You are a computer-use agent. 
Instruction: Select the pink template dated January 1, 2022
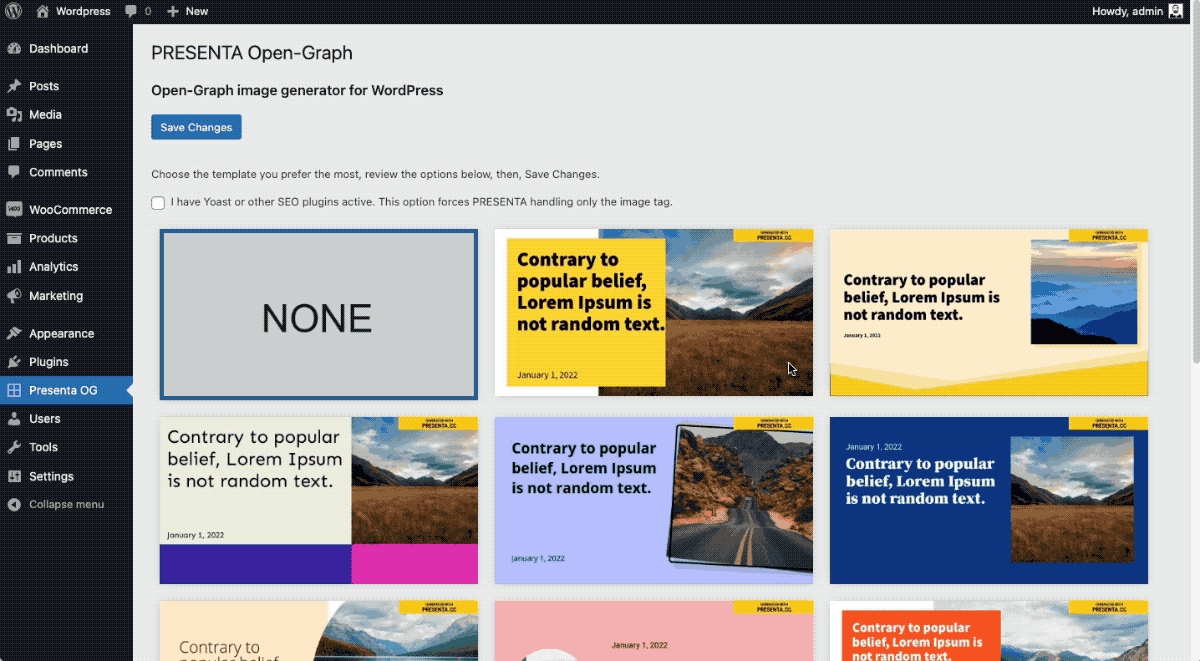point(654,631)
